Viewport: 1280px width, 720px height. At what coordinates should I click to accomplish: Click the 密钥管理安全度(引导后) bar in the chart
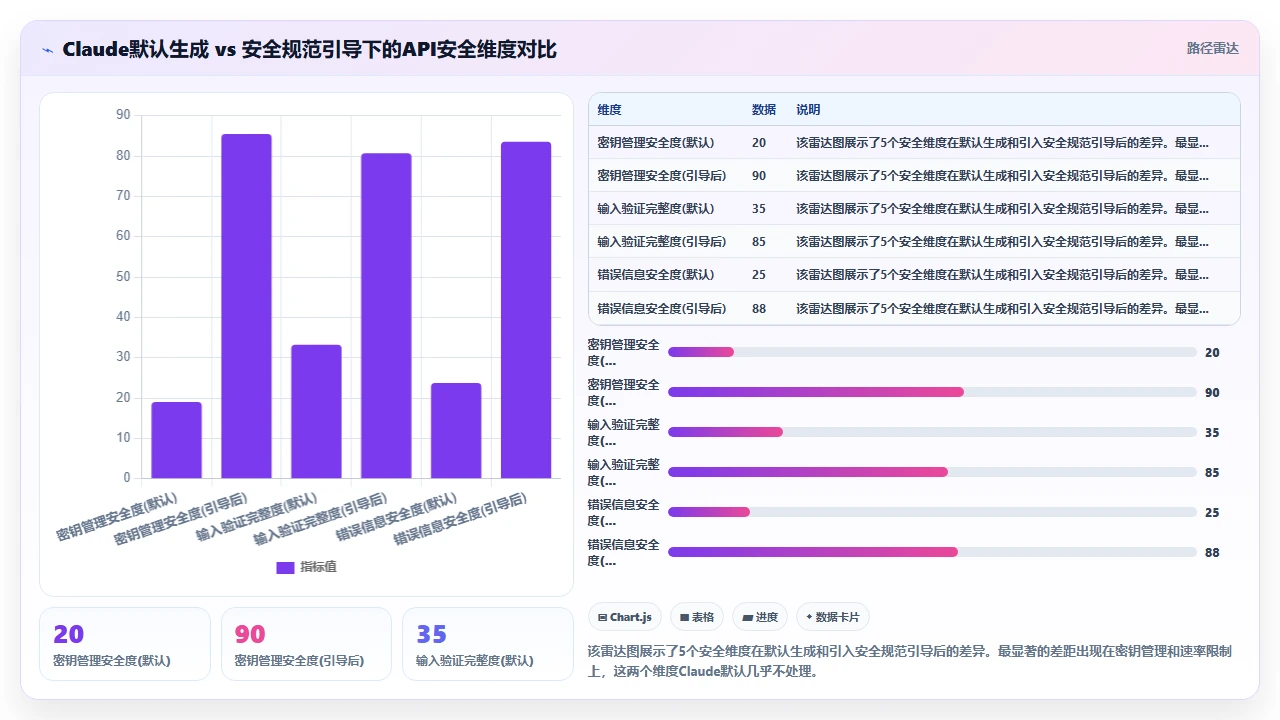246,306
